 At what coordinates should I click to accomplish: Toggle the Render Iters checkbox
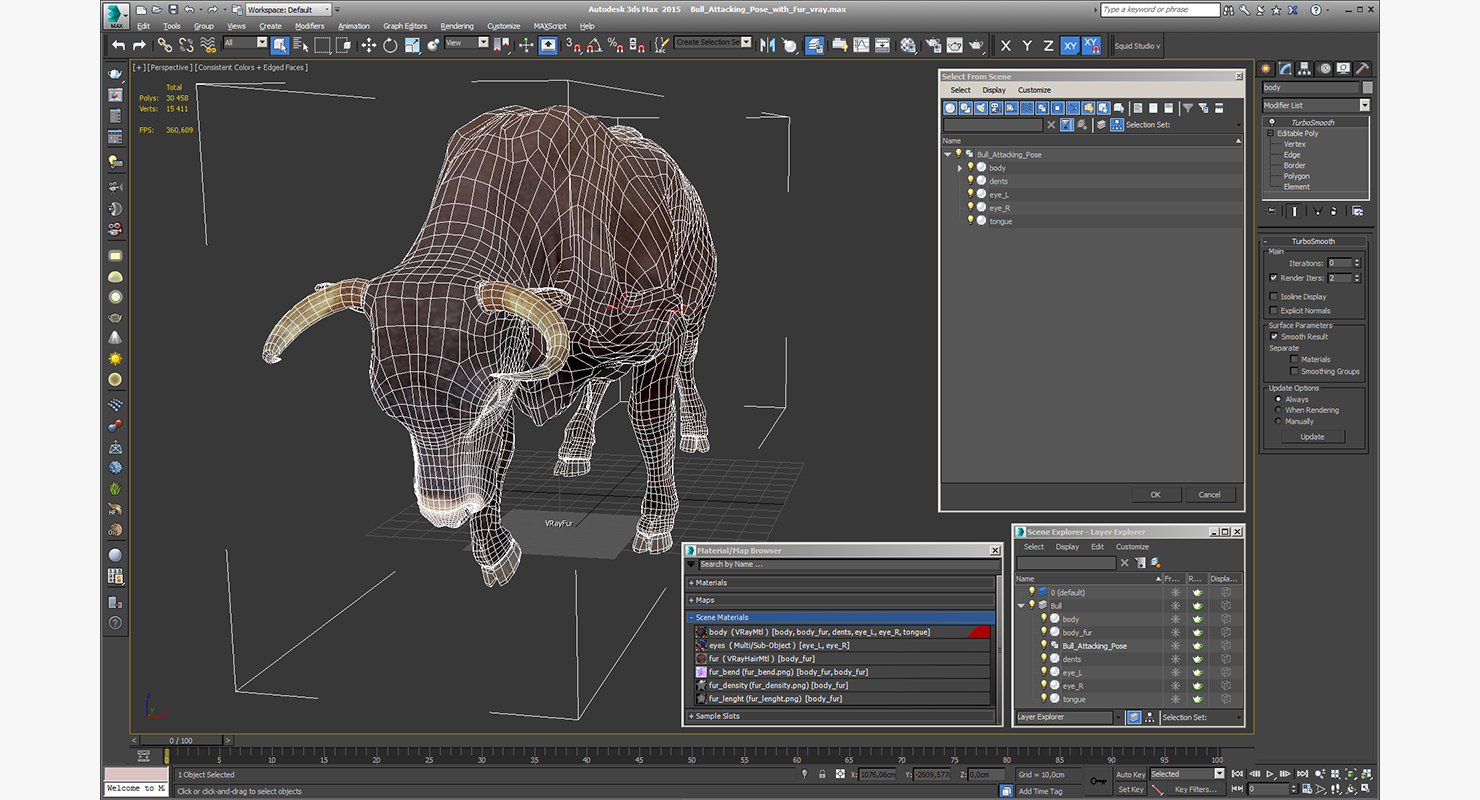tap(1273, 278)
